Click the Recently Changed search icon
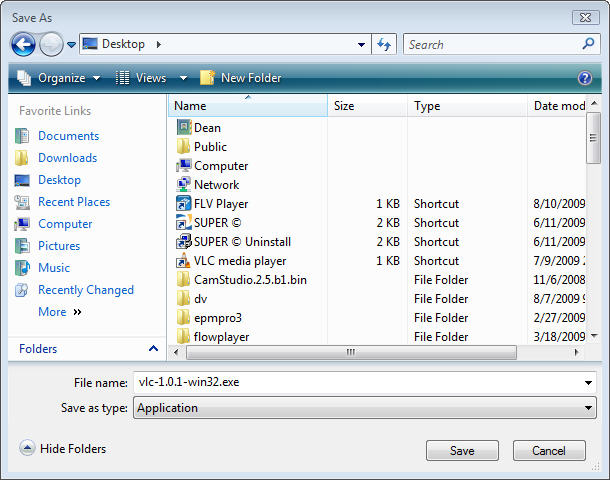The height and width of the screenshot is (480, 610). (21, 290)
